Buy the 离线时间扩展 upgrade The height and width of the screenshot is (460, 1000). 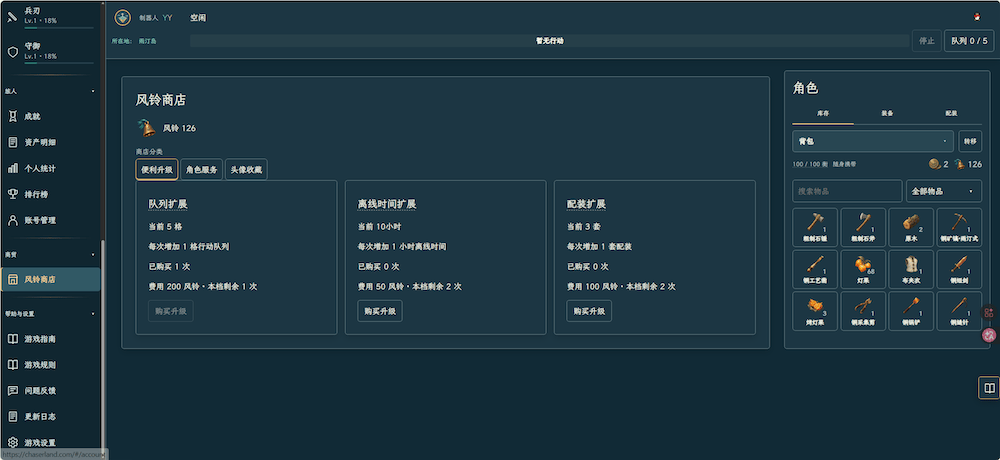pos(380,311)
